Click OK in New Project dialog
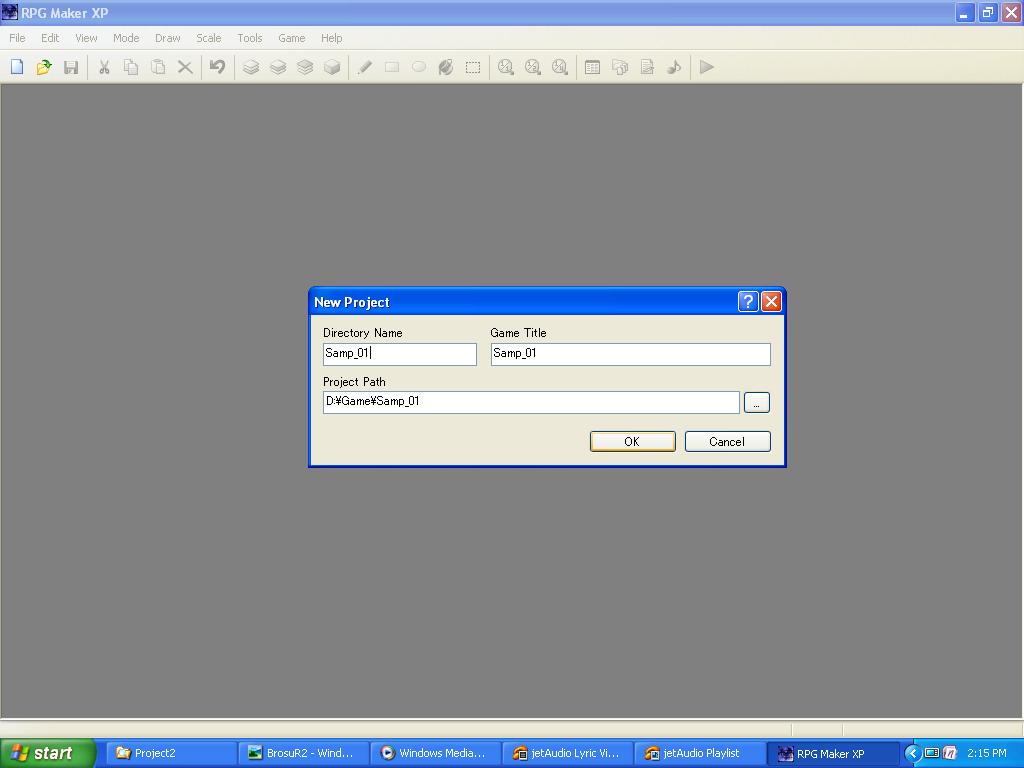 click(632, 441)
